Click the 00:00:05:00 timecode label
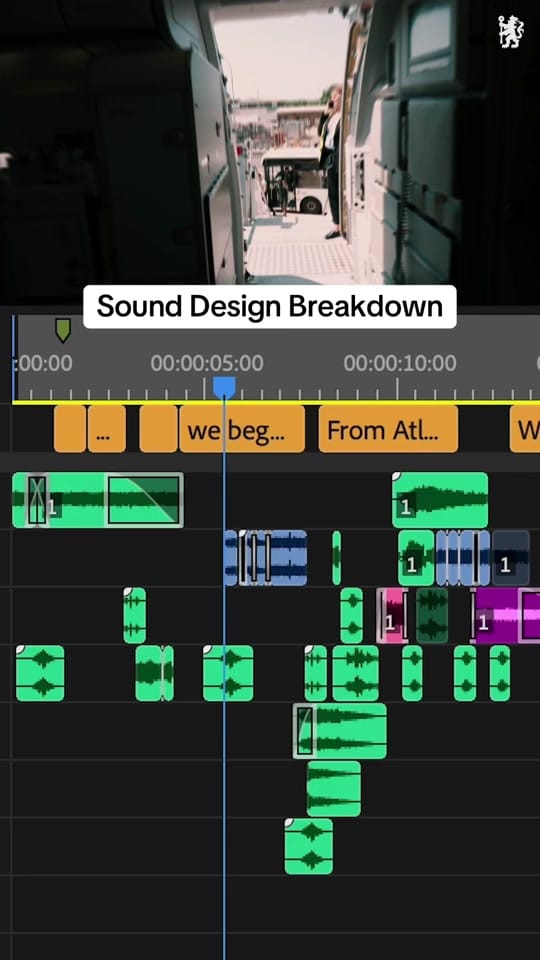Viewport: 540px width, 960px height. point(207,364)
